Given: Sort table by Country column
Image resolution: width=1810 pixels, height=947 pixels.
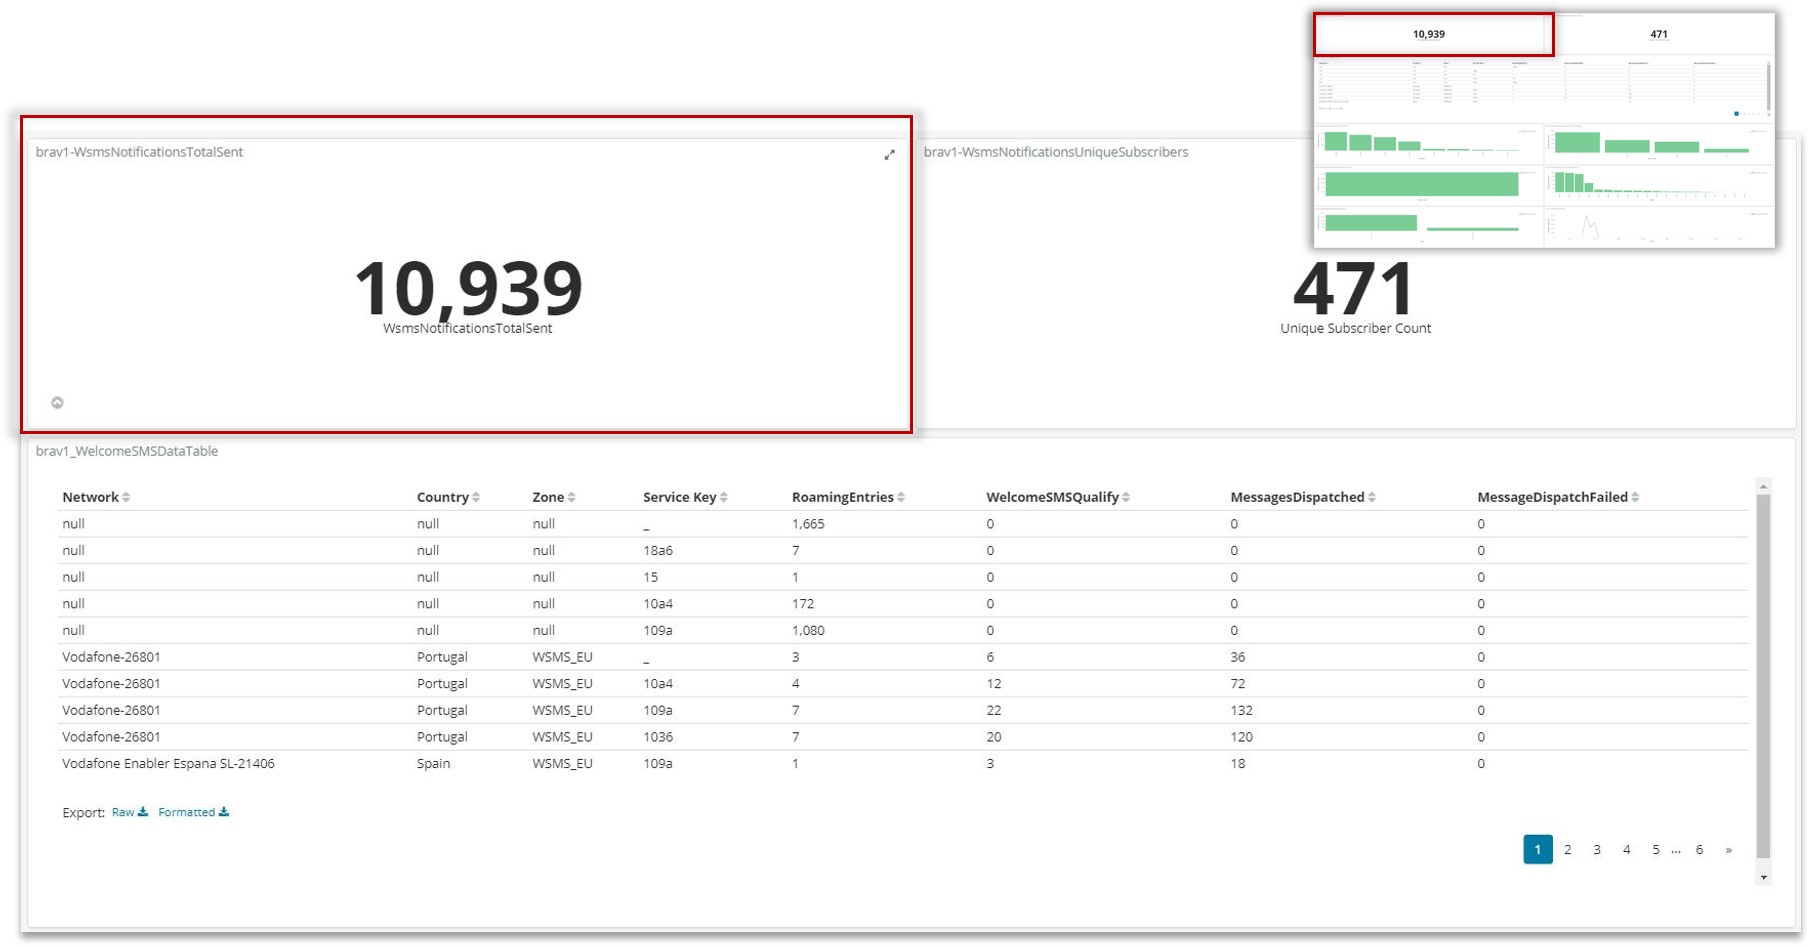Looking at the screenshot, I should 448,497.
